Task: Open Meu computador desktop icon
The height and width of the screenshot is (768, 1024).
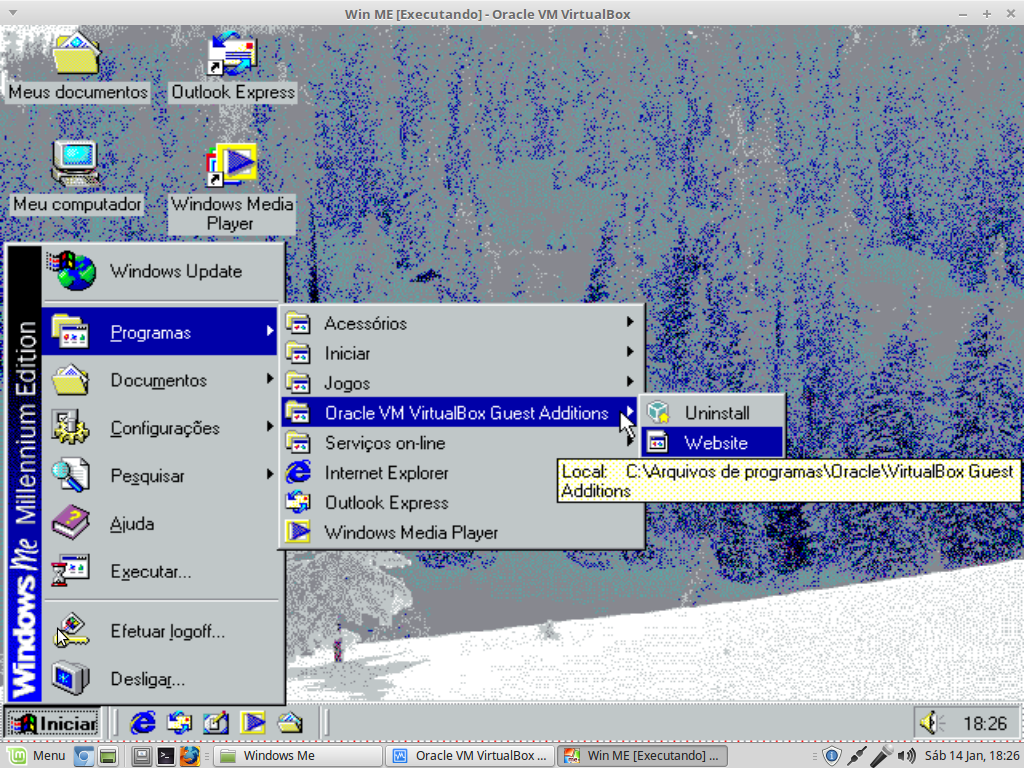Action: click(77, 176)
